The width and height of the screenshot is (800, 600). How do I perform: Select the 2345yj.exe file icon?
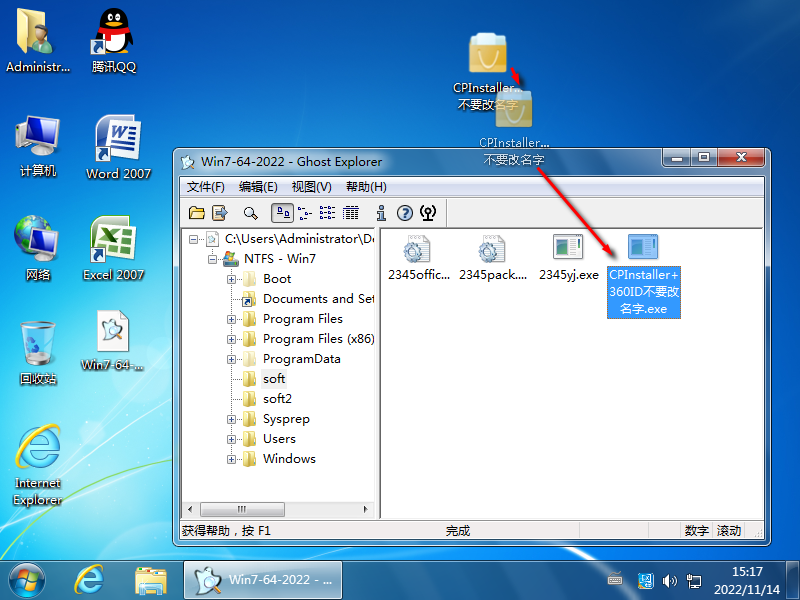[568, 248]
